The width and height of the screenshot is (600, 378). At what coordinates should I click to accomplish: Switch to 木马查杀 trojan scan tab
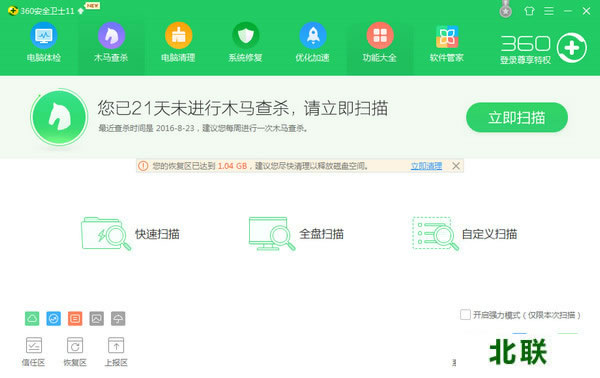click(111, 43)
